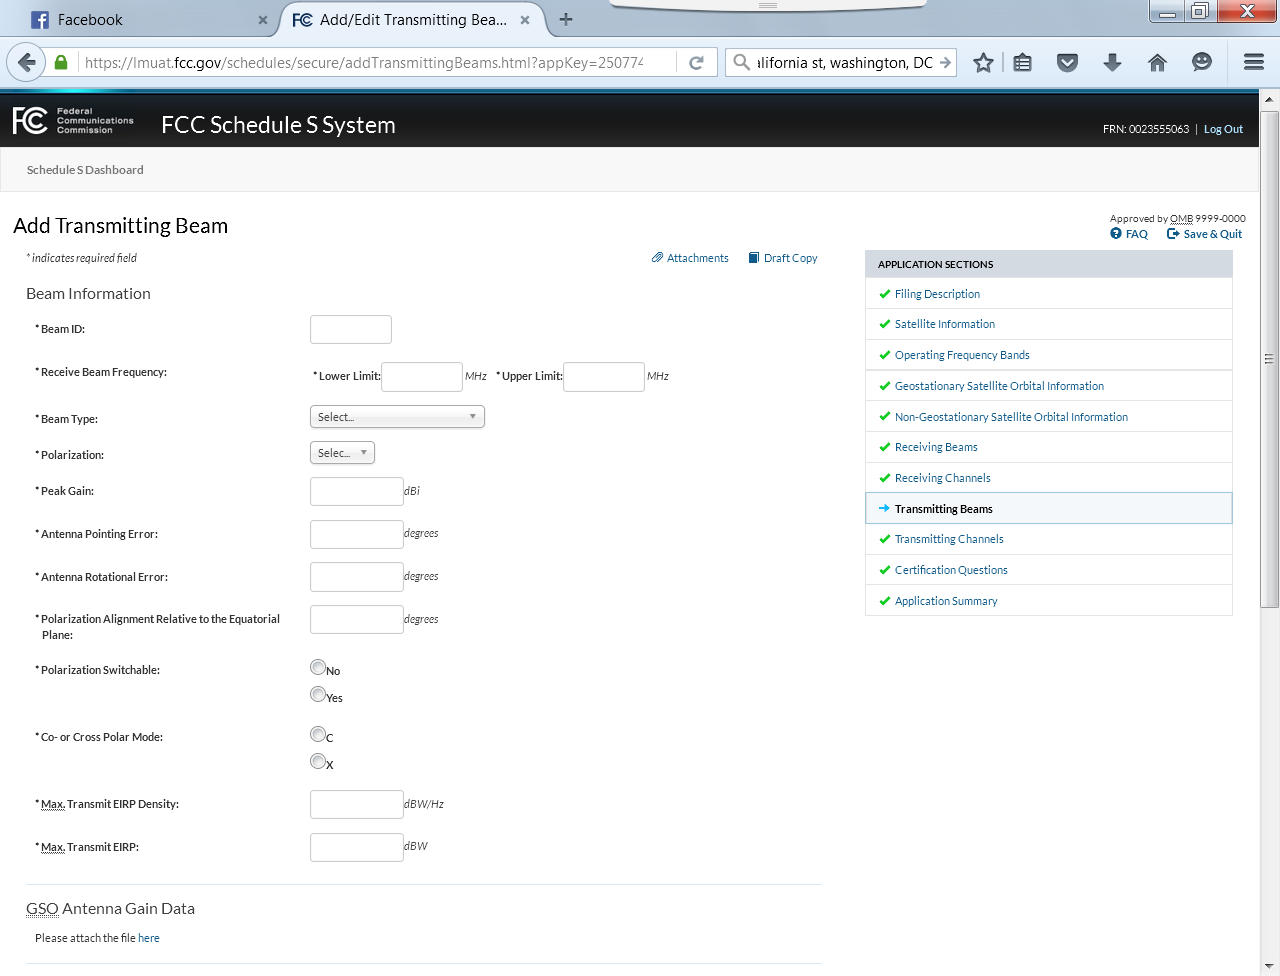Select No for Polarization Switchable
Viewport: 1280px width, 976px height.
pos(318,667)
